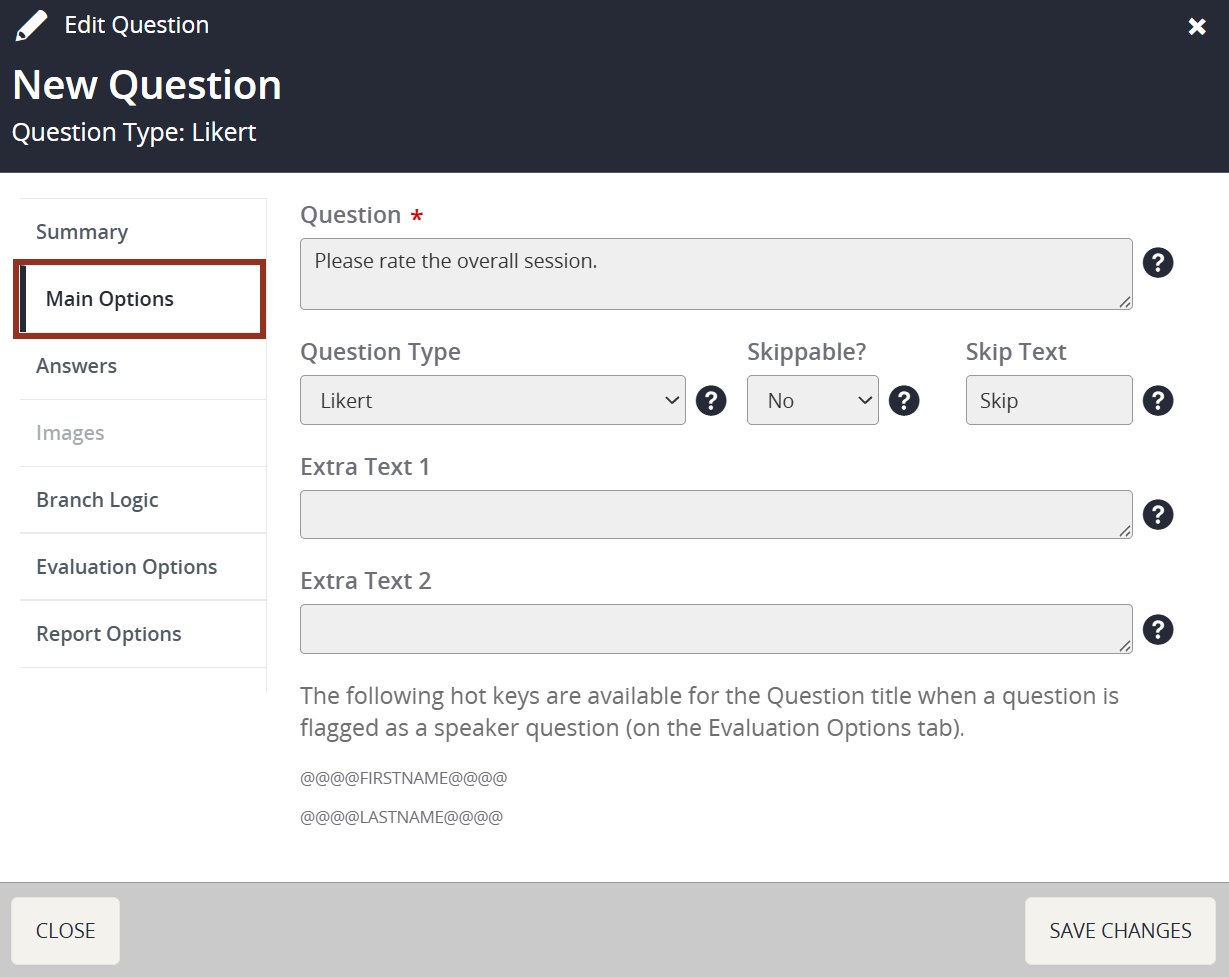Open the Evaluation Options tab
This screenshot has width=1229, height=977.
pos(143,567)
